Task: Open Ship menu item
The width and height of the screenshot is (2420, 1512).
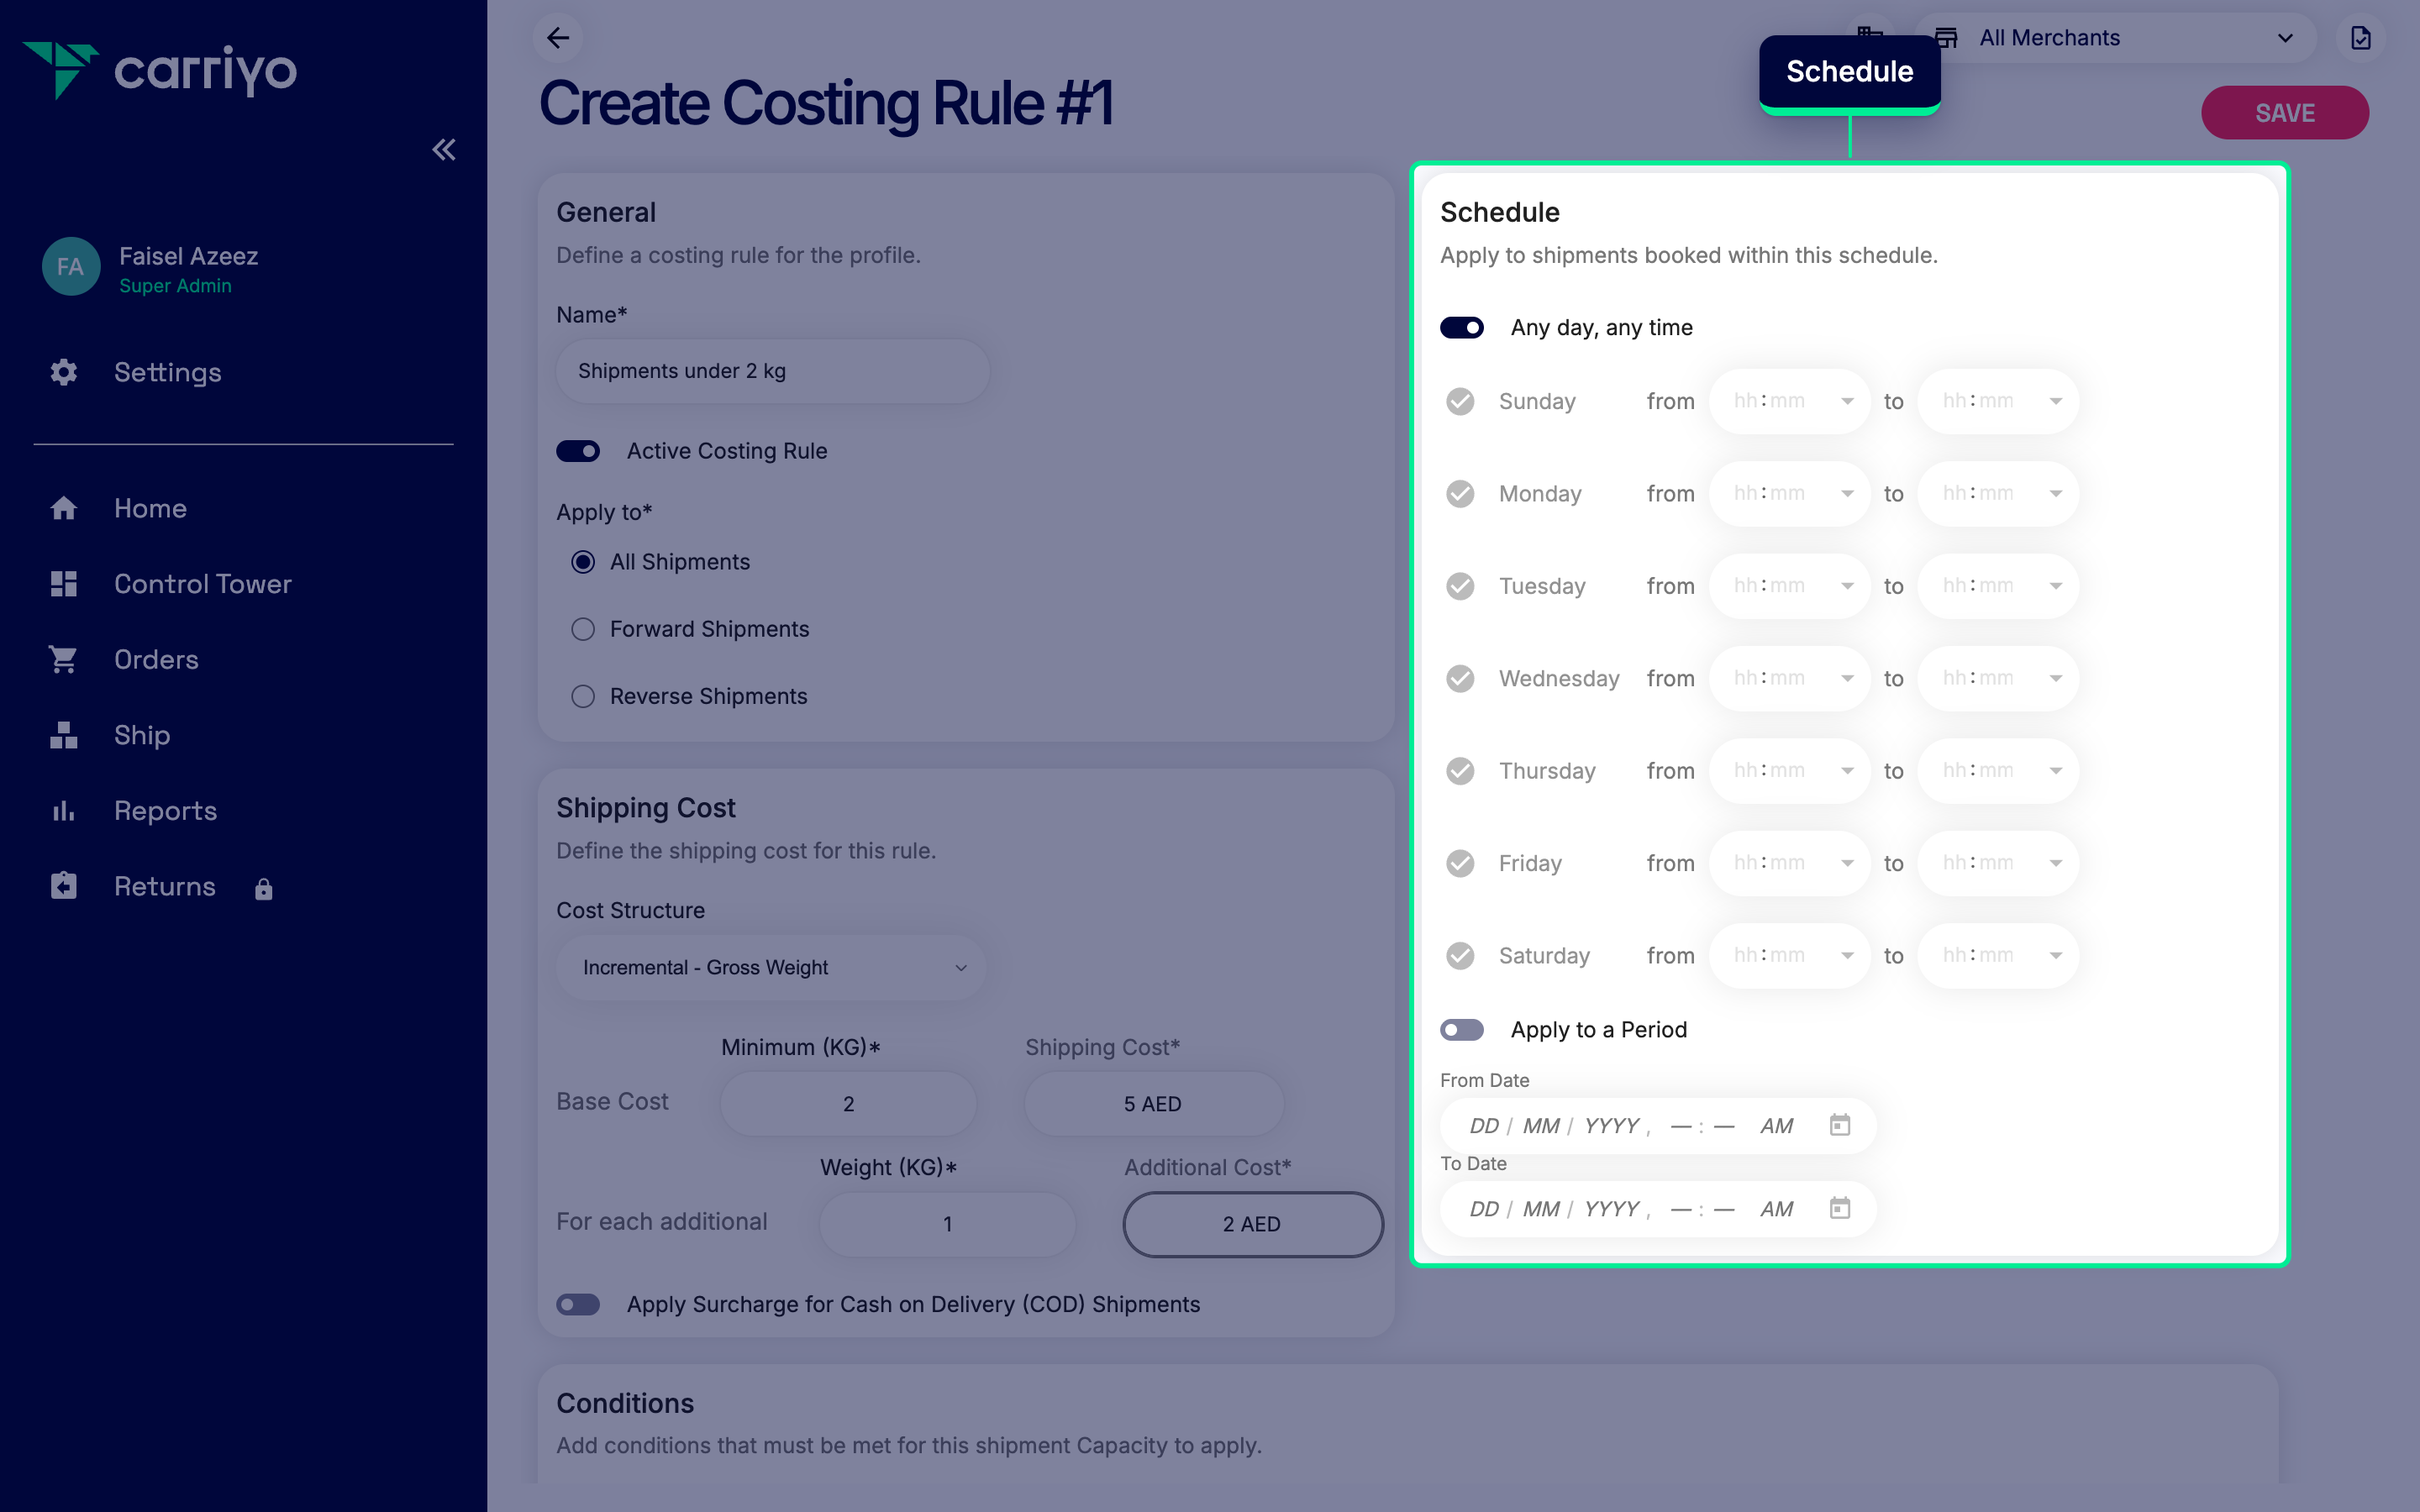Action: (142, 735)
